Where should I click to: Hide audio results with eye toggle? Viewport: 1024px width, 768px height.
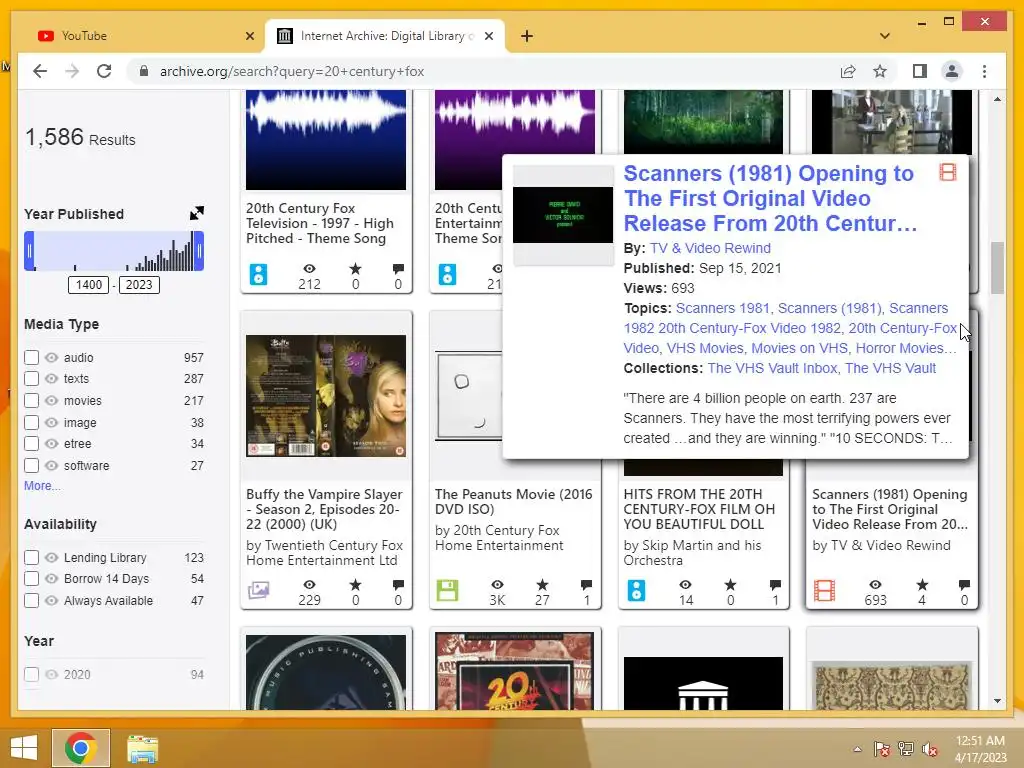(52, 357)
